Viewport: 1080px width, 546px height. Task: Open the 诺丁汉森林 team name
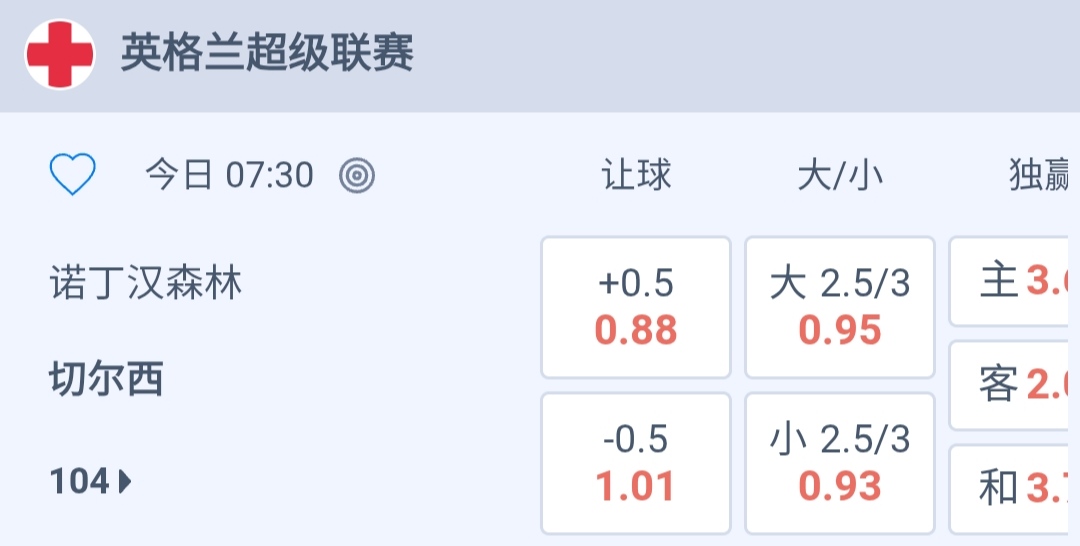(x=146, y=285)
